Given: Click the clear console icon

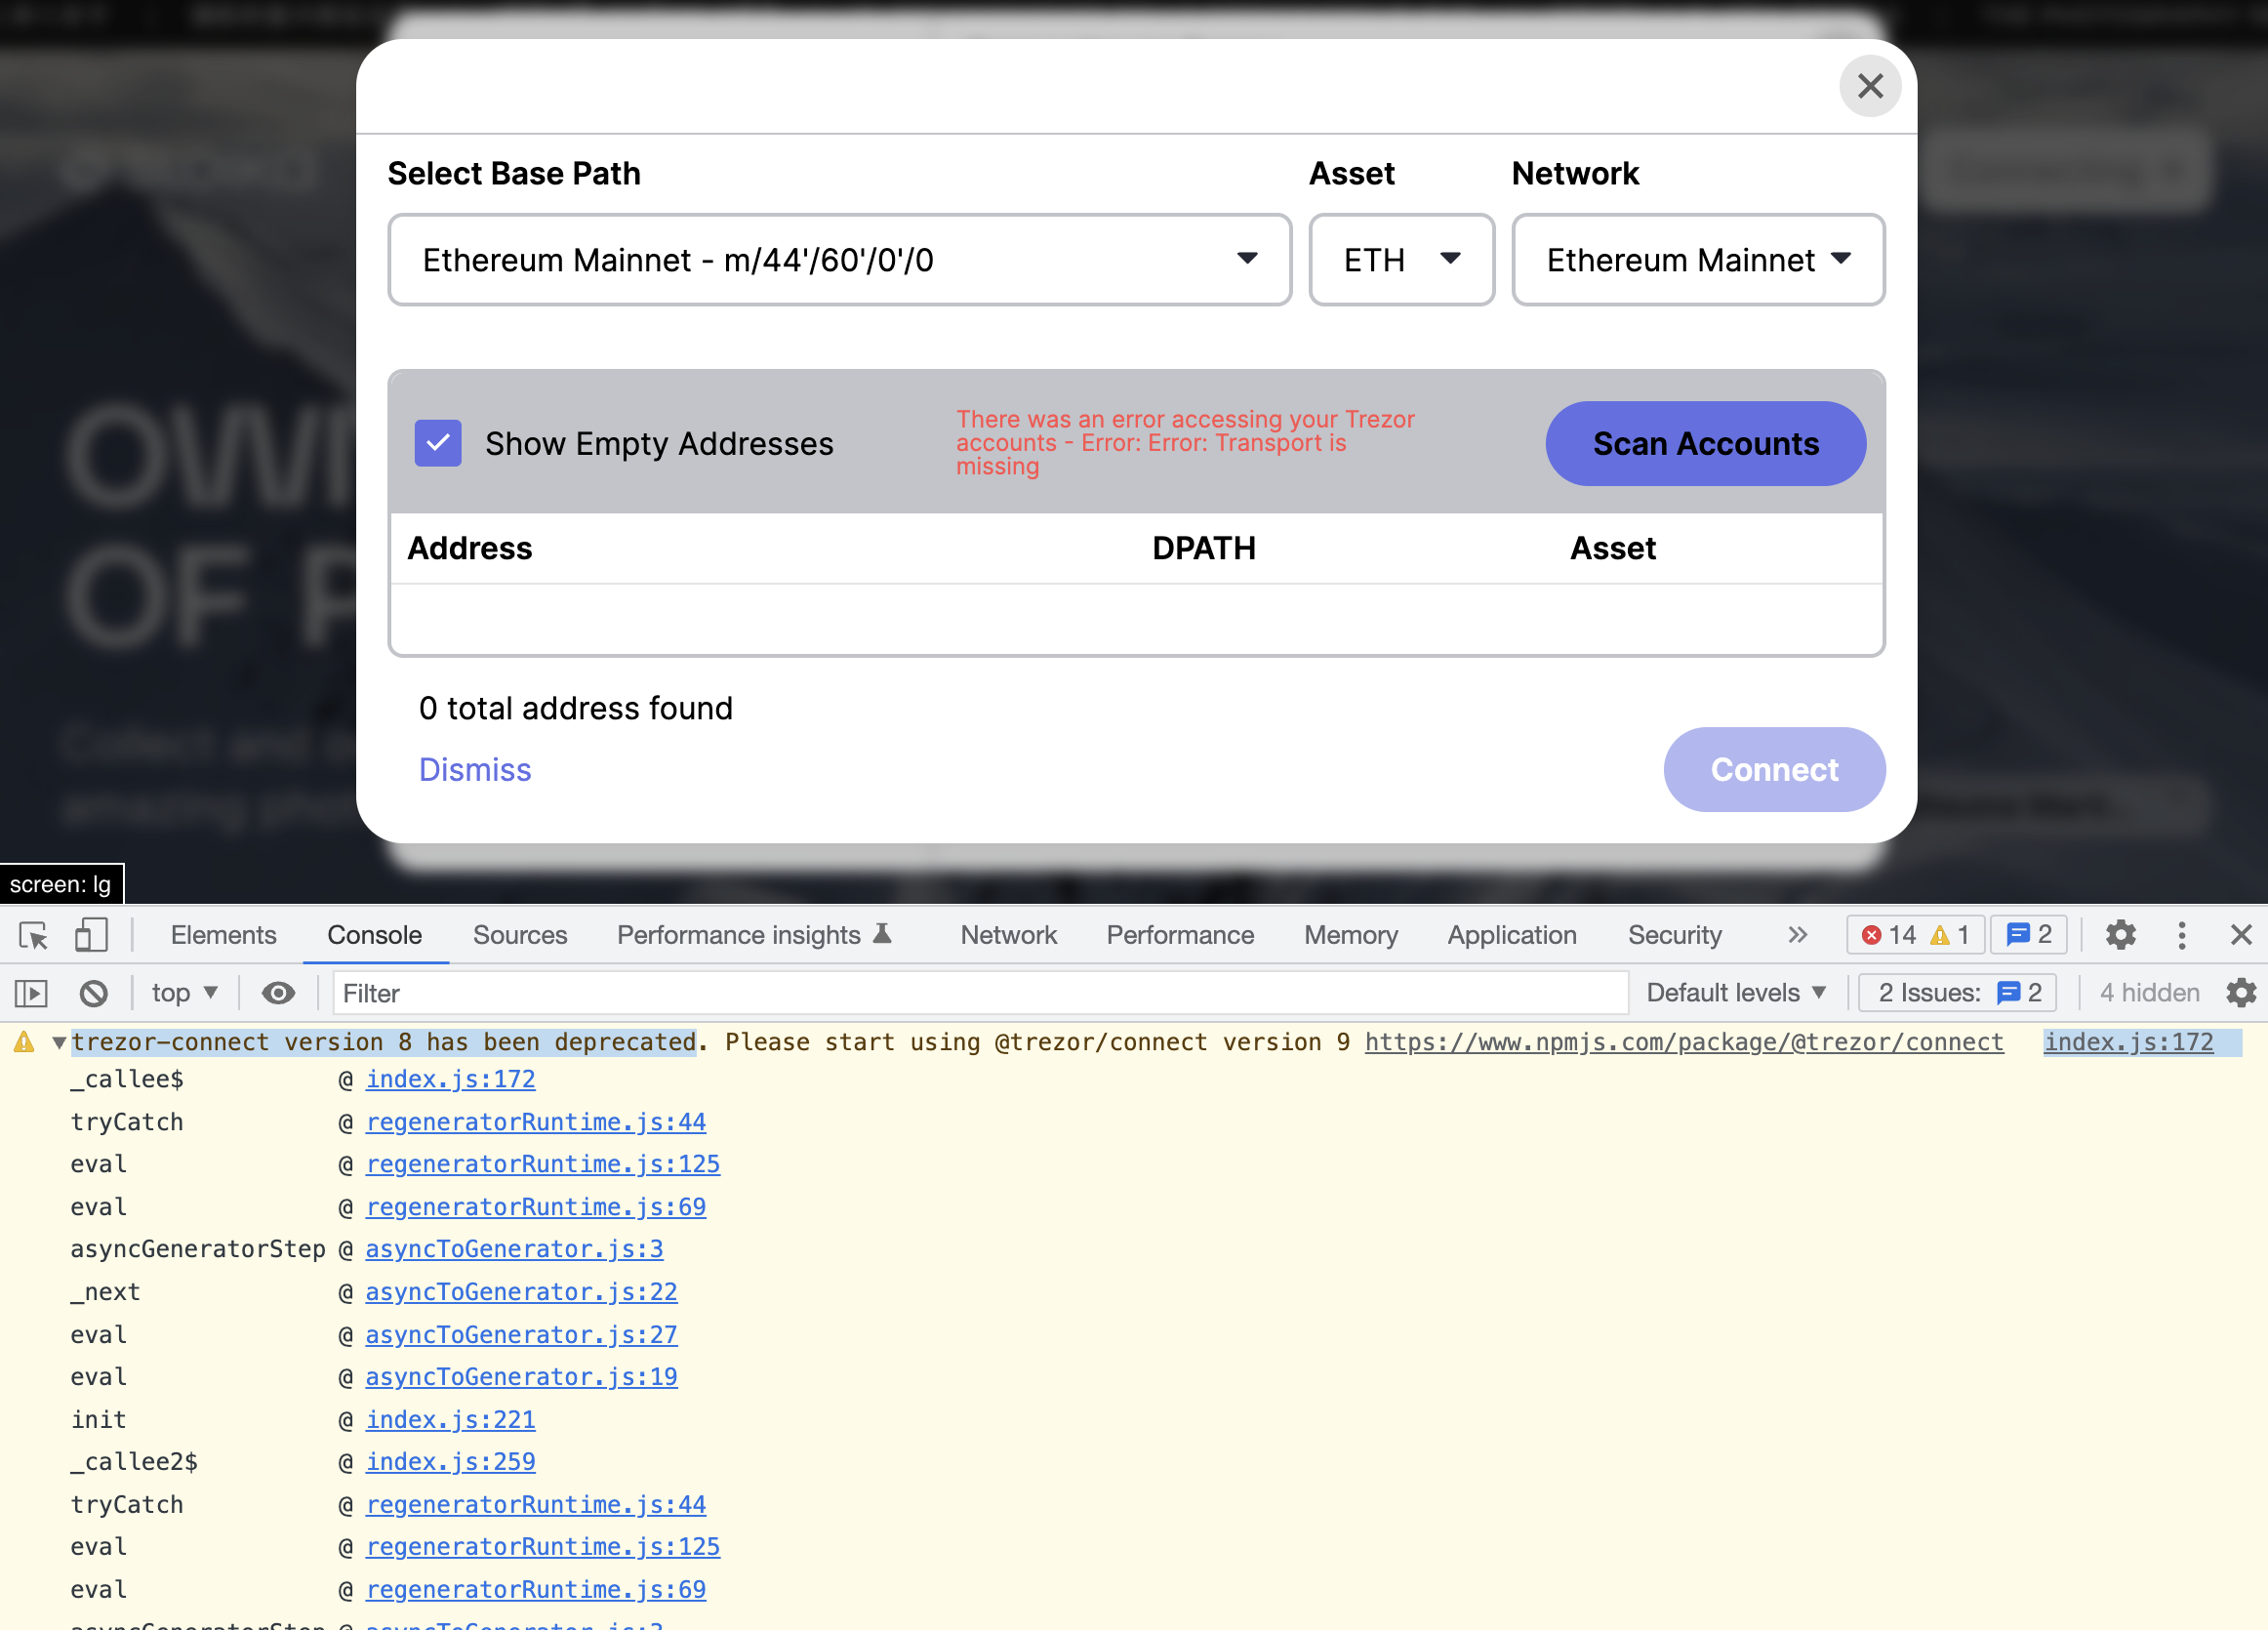Looking at the screenshot, I should tap(94, 993).
